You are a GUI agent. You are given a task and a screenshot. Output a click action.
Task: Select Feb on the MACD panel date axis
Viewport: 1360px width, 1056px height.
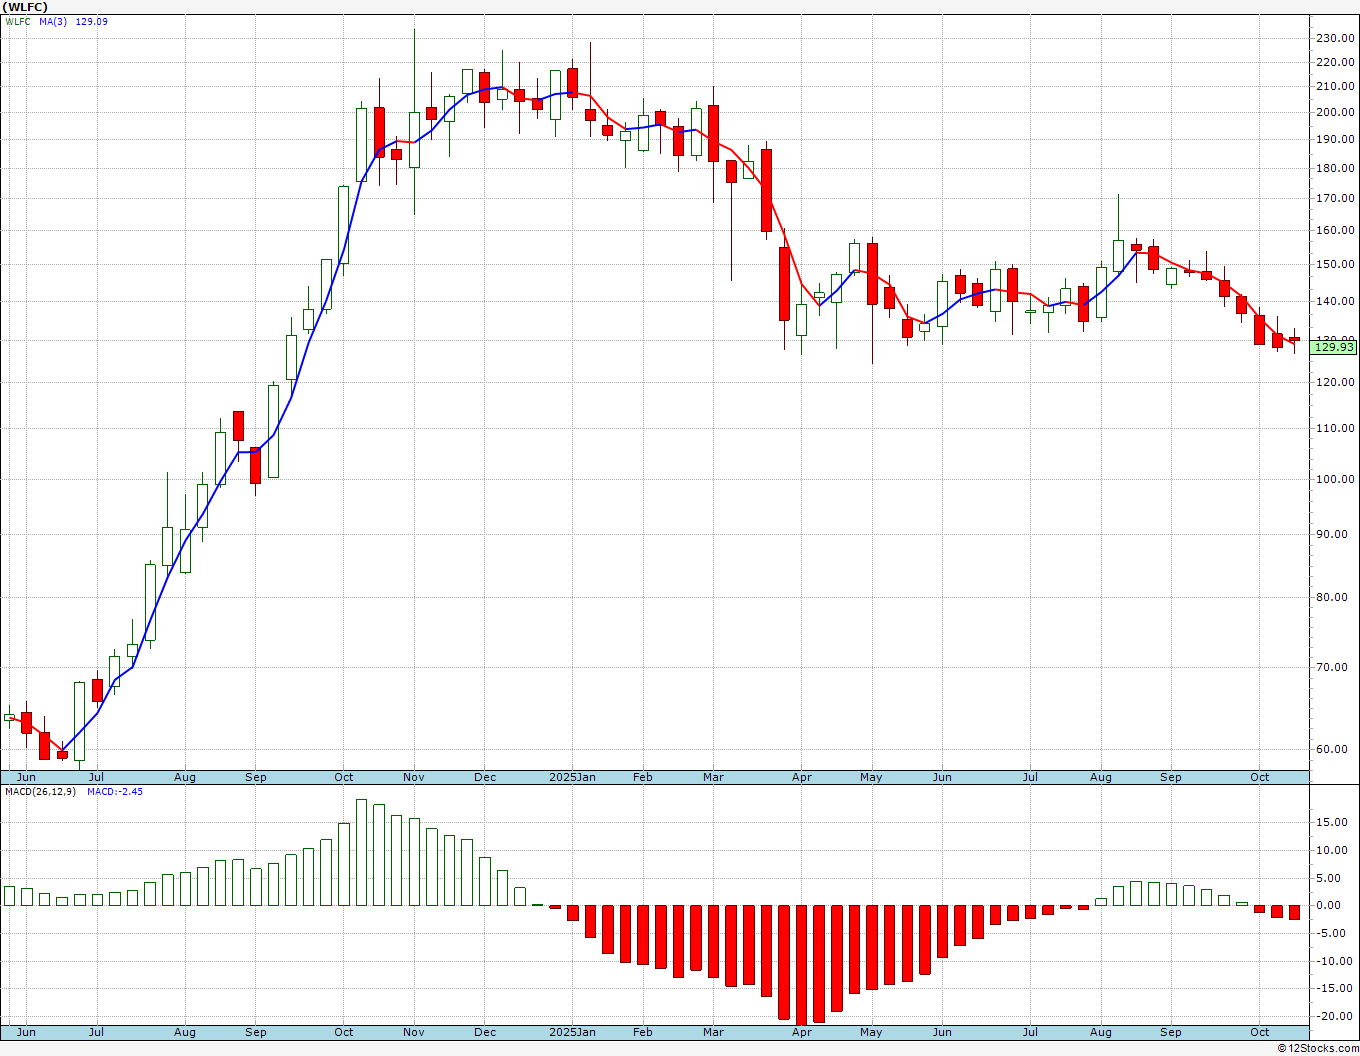coord(642,1032)
